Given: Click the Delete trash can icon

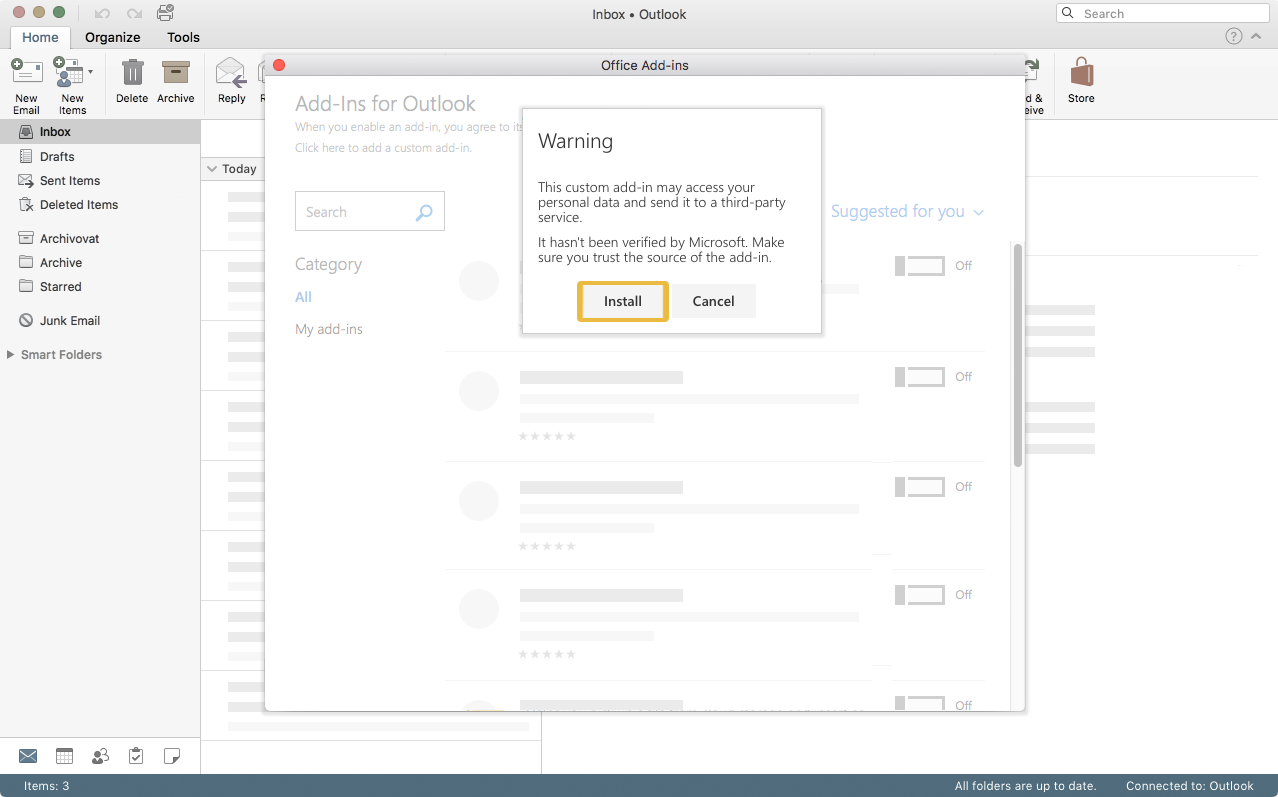Looking at the screenshot, I should (x=132, y=72).
